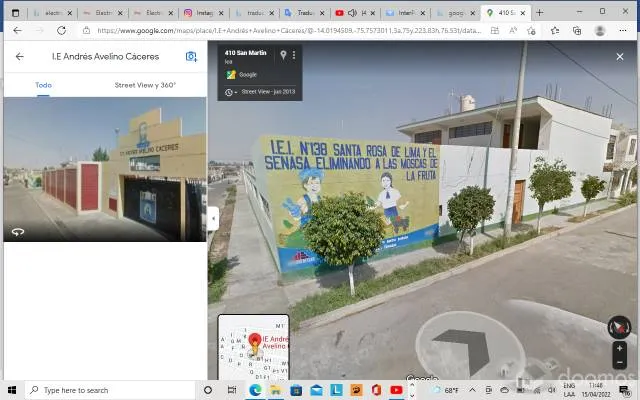Image resolution: width=640 pixels, height=400 pixels.
Task: Open File Explorer from the taskbar
Action: tap(276, 390)
